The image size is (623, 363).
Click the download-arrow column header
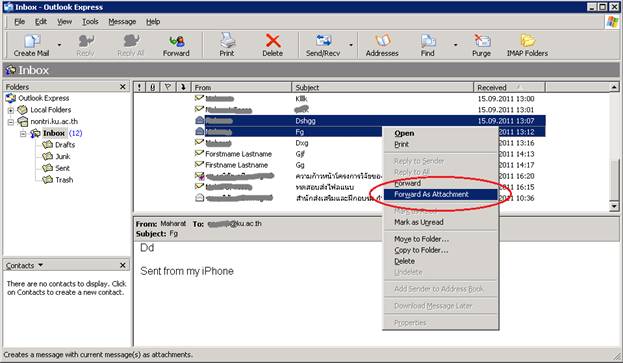tap(183, 87)
